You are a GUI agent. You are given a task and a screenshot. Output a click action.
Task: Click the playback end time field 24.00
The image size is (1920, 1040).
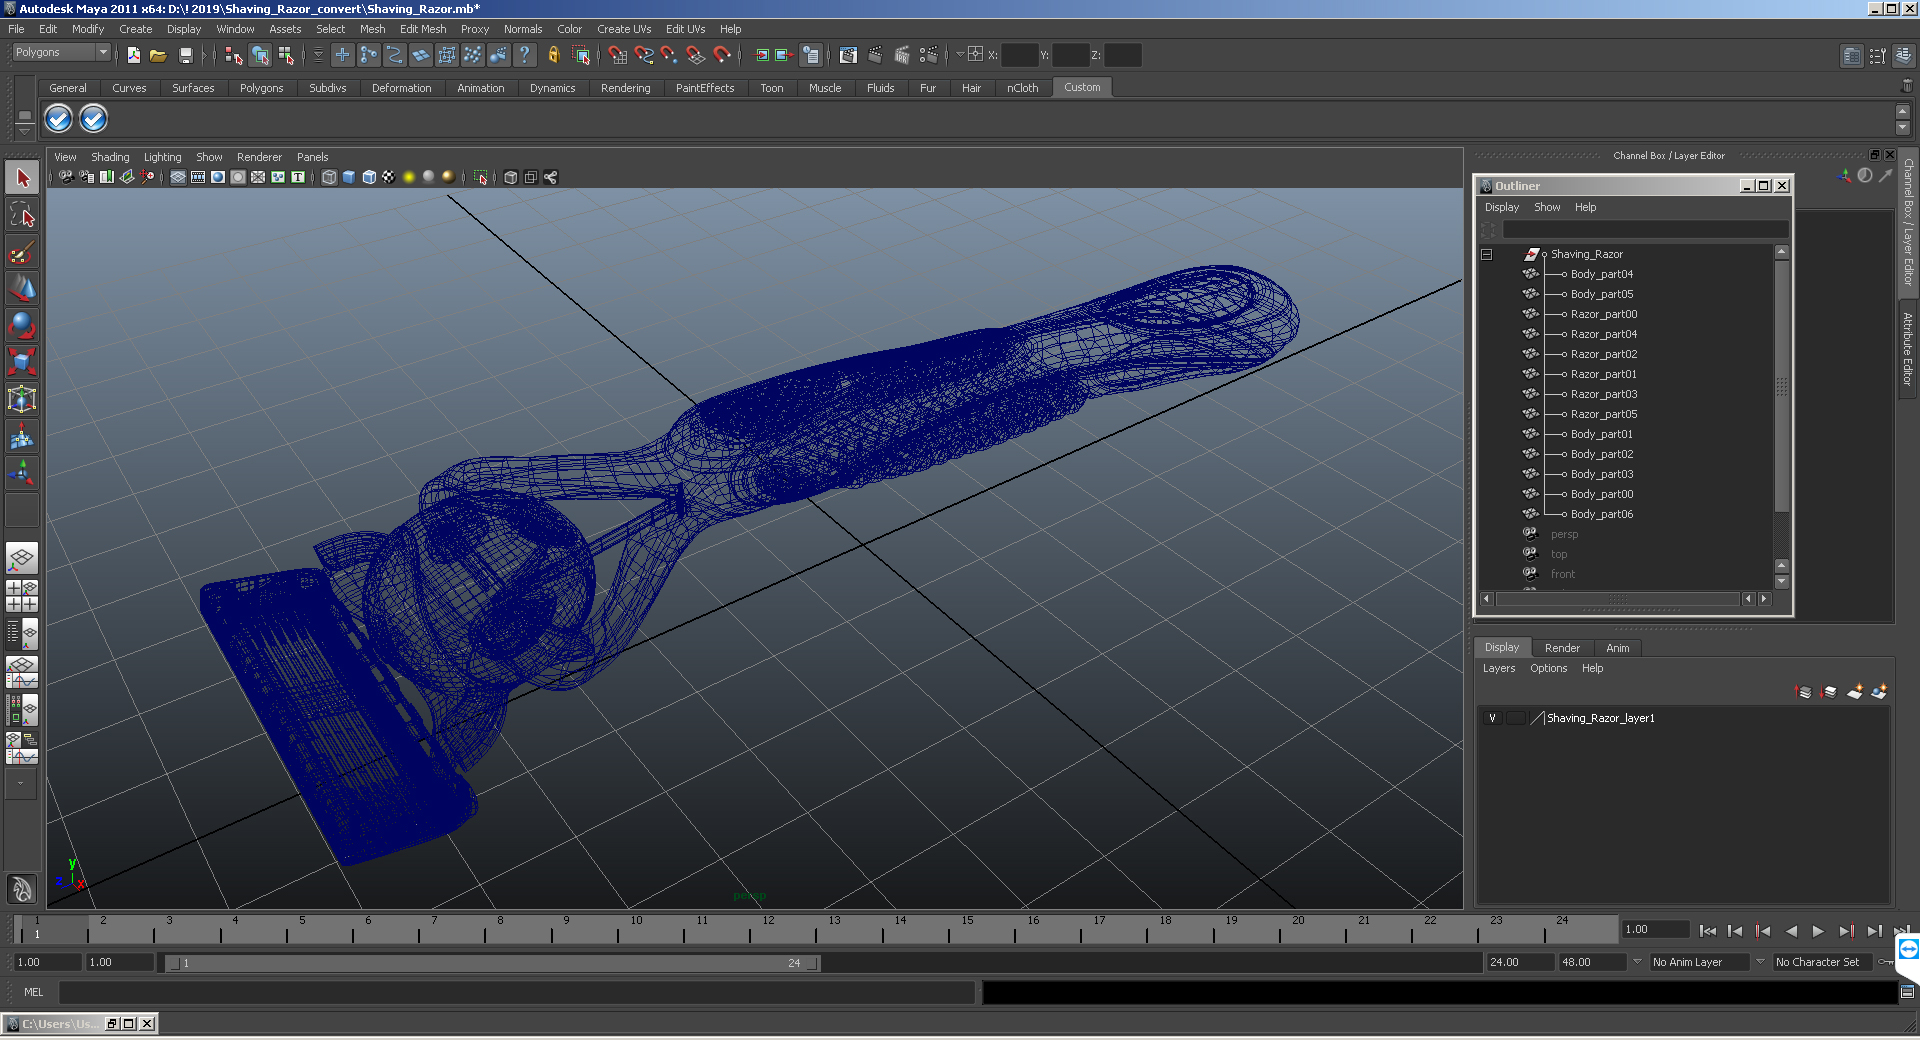[1520, 962]
